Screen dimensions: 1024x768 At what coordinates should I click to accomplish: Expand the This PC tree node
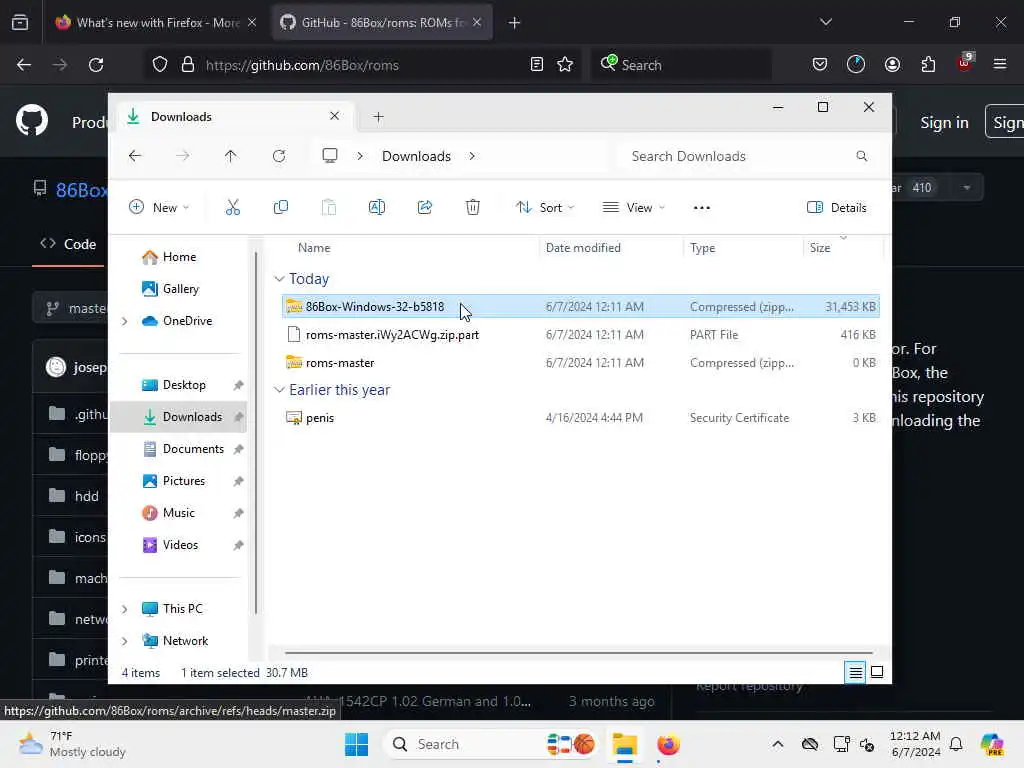[x=125, y=609]
